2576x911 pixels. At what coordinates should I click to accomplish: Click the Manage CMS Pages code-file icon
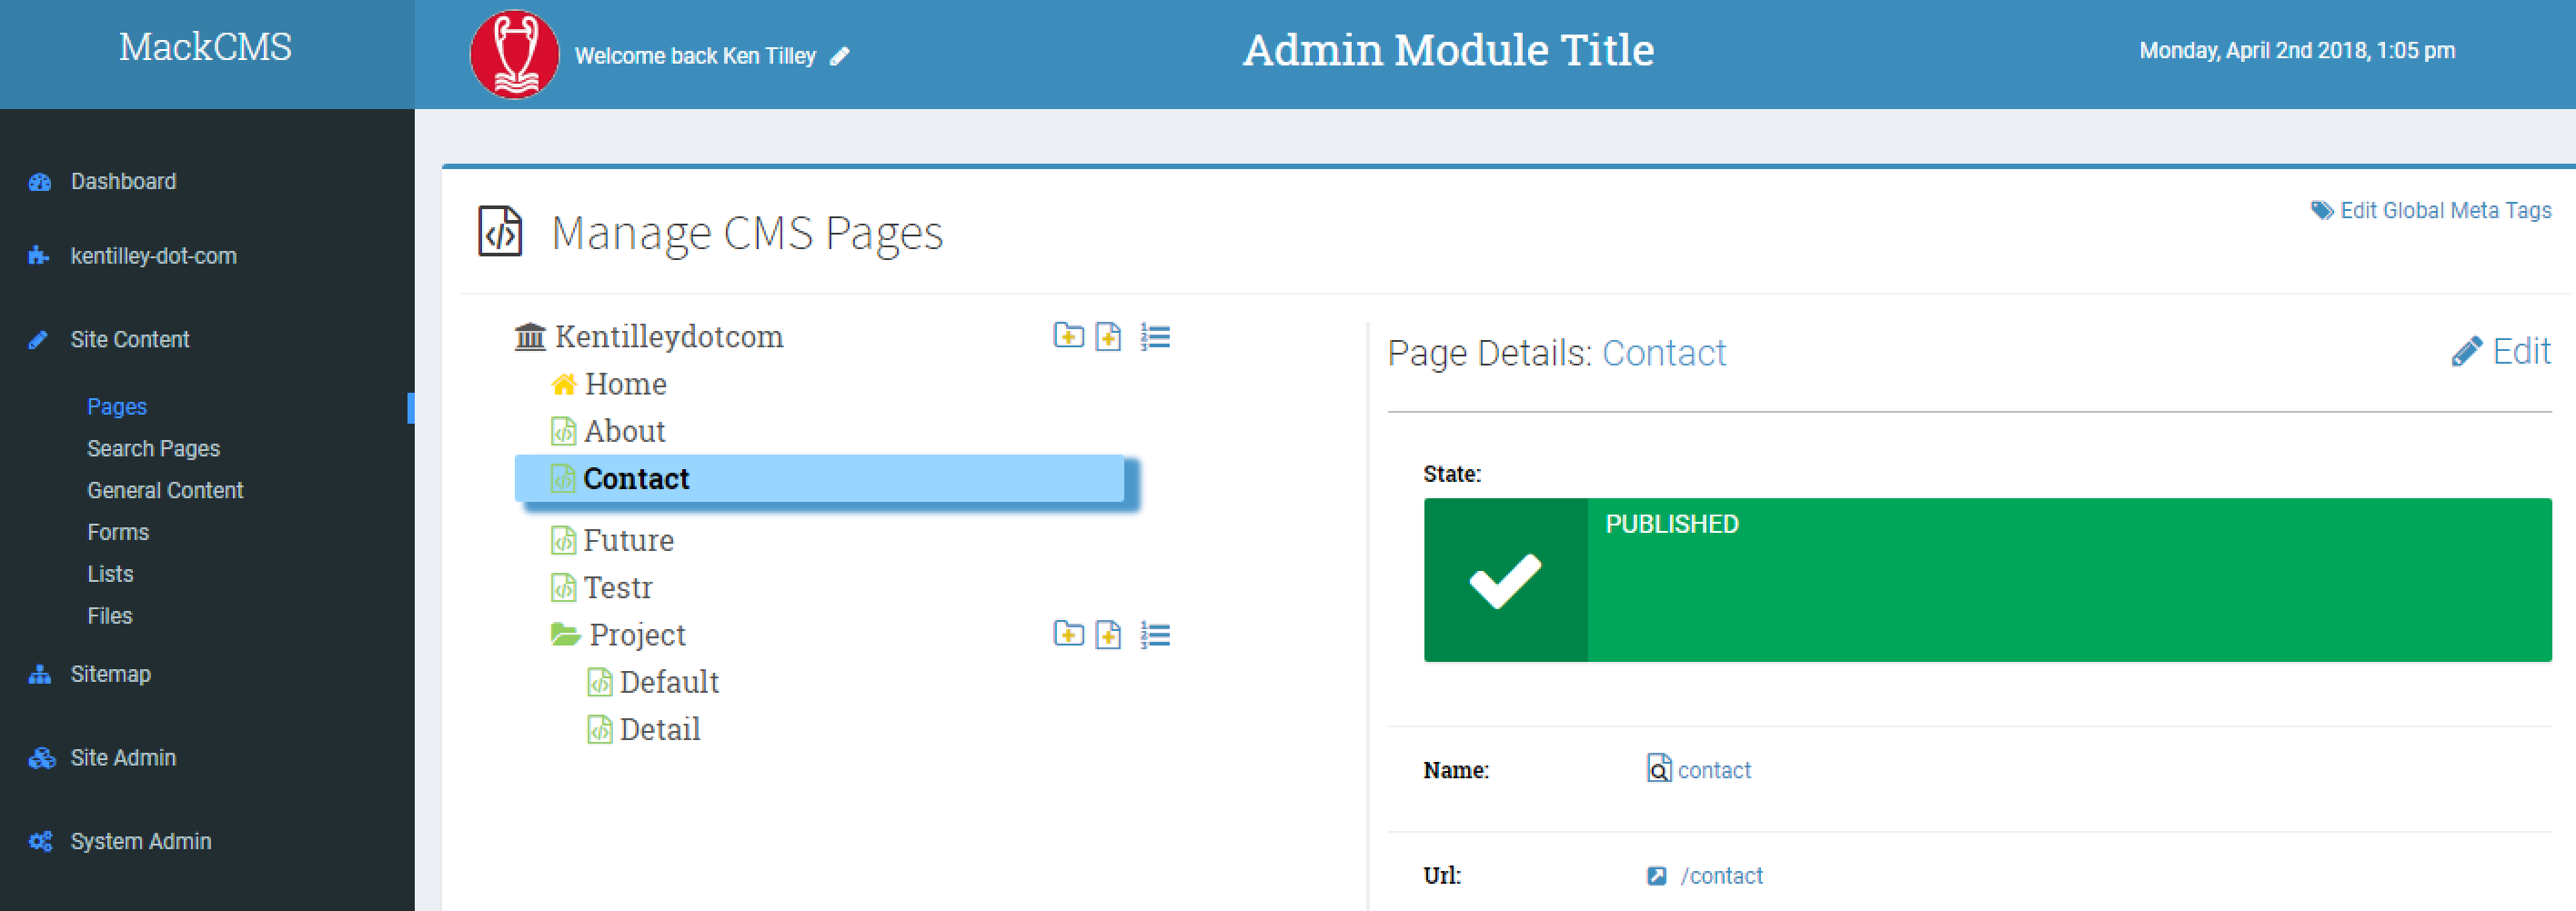point(500,232)
